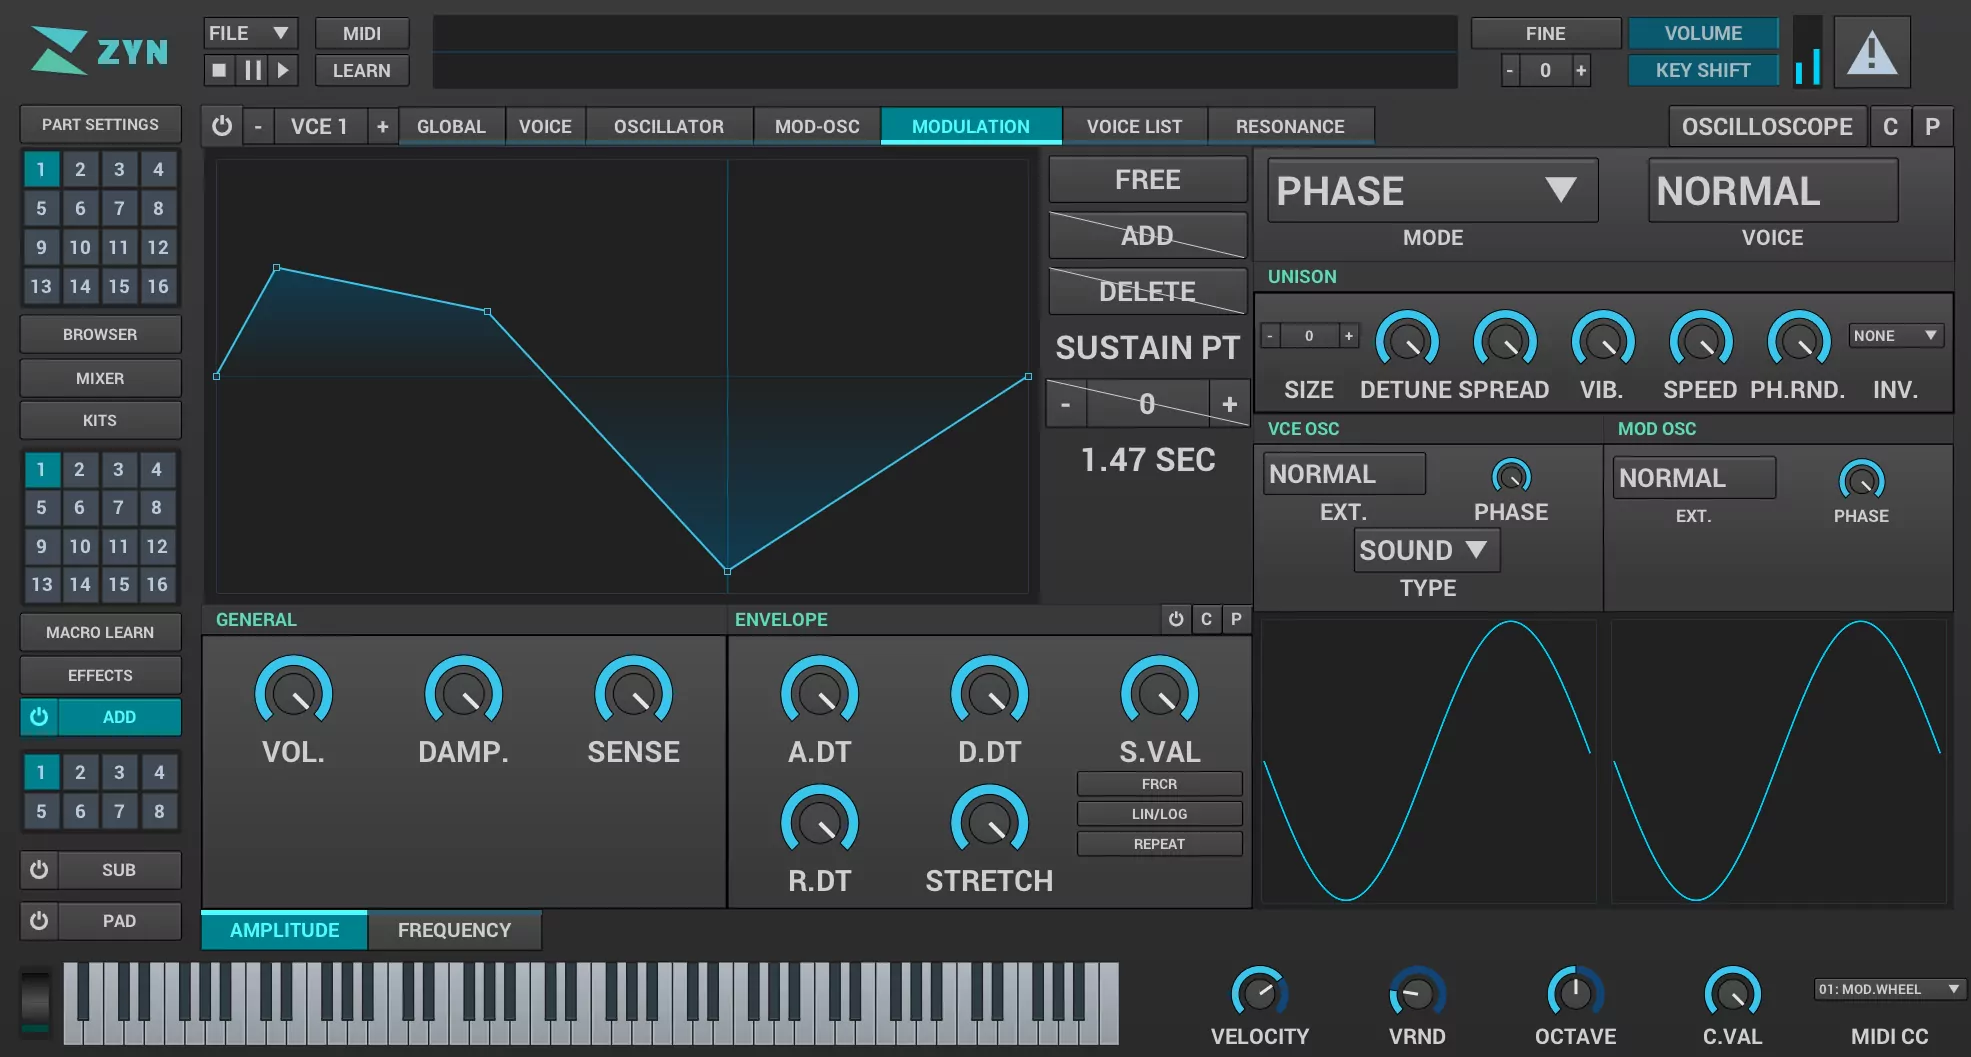Image resolution: width=1971 pixels, height=1057 pixels.
Task: Switch to the RESONANCE tab
Action: pyautogui.click(x=1290, y=127)
